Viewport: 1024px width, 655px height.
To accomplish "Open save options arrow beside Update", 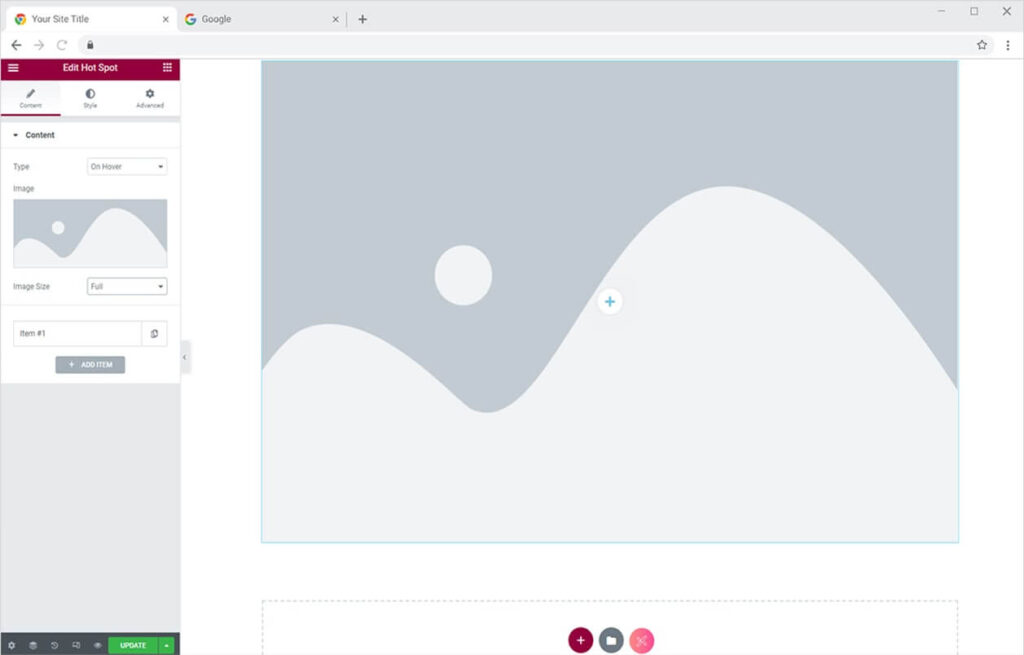I will click(167, 645).
